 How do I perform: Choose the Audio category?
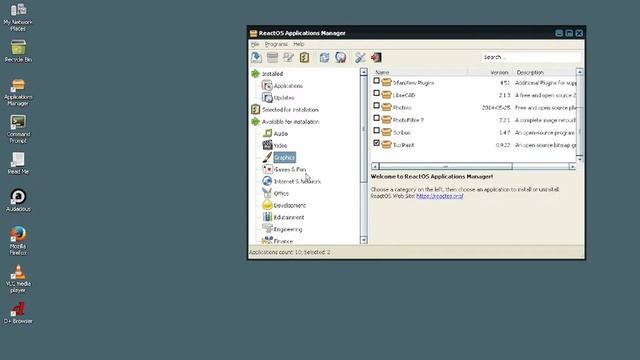pyautogui.click(x=281, y=133)
